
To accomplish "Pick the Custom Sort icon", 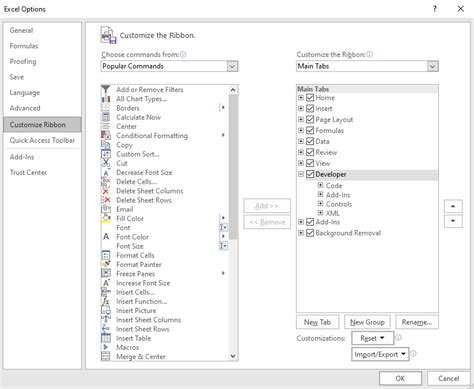I will point(106,154).
